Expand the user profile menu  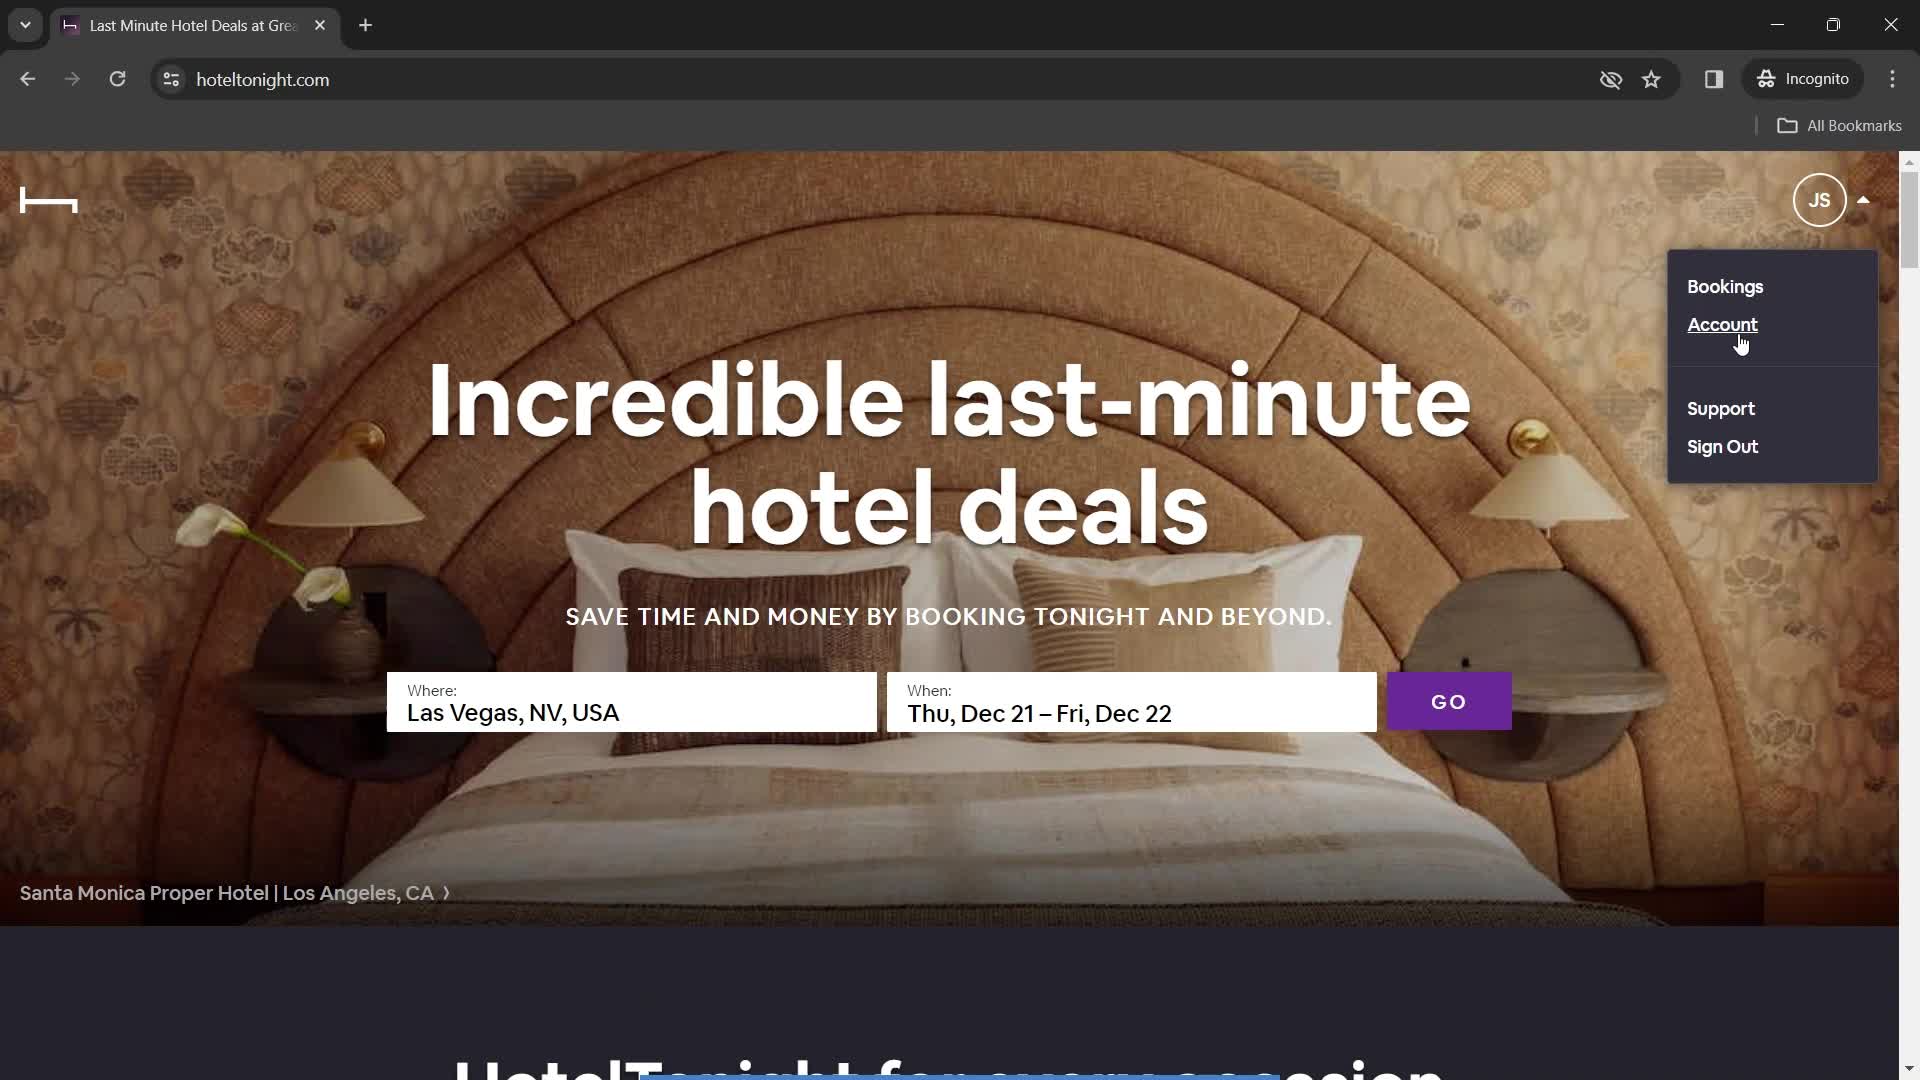pos(1818,200)
